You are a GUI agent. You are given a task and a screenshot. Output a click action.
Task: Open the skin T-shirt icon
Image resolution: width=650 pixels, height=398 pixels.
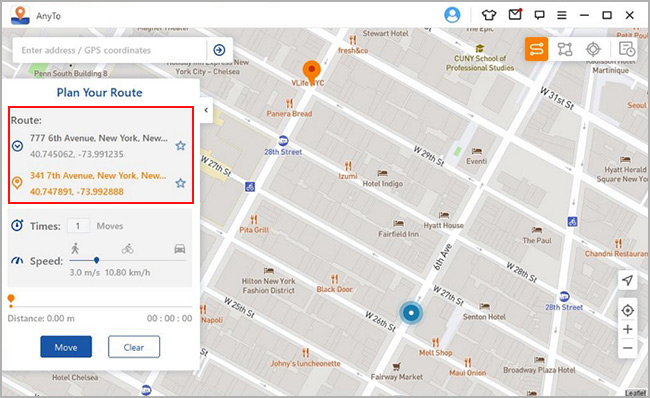489,15
